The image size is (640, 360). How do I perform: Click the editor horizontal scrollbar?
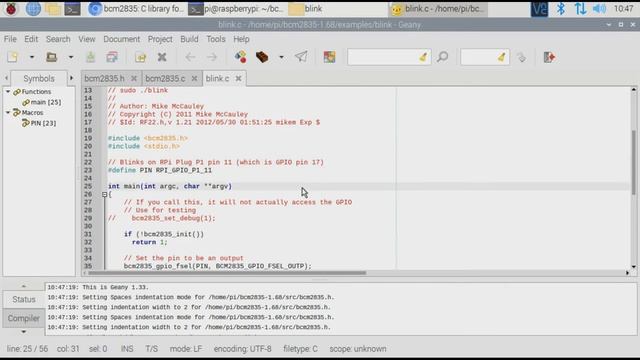point(227,273)
